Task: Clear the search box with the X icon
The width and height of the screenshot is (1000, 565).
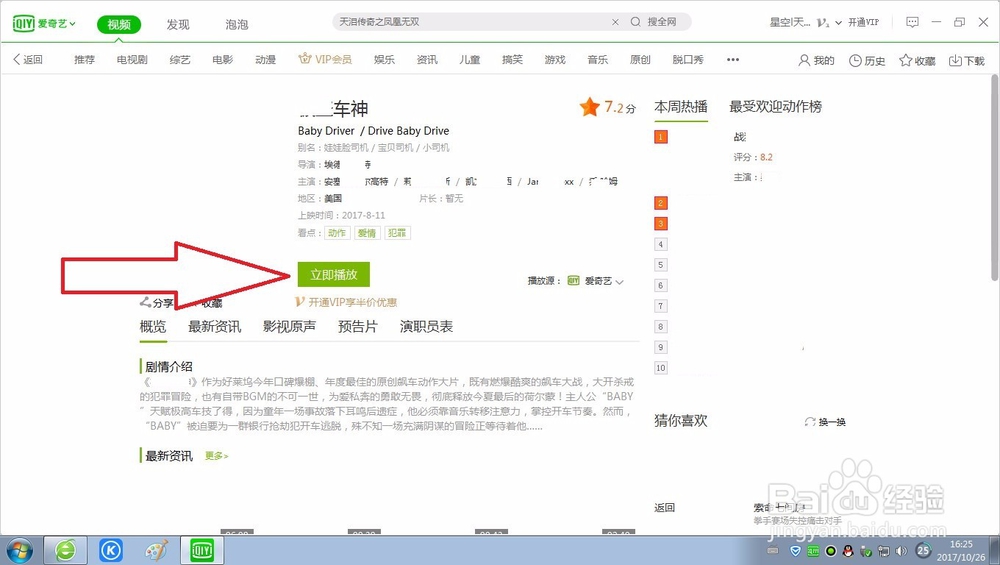Action: (x=615, y=22)
